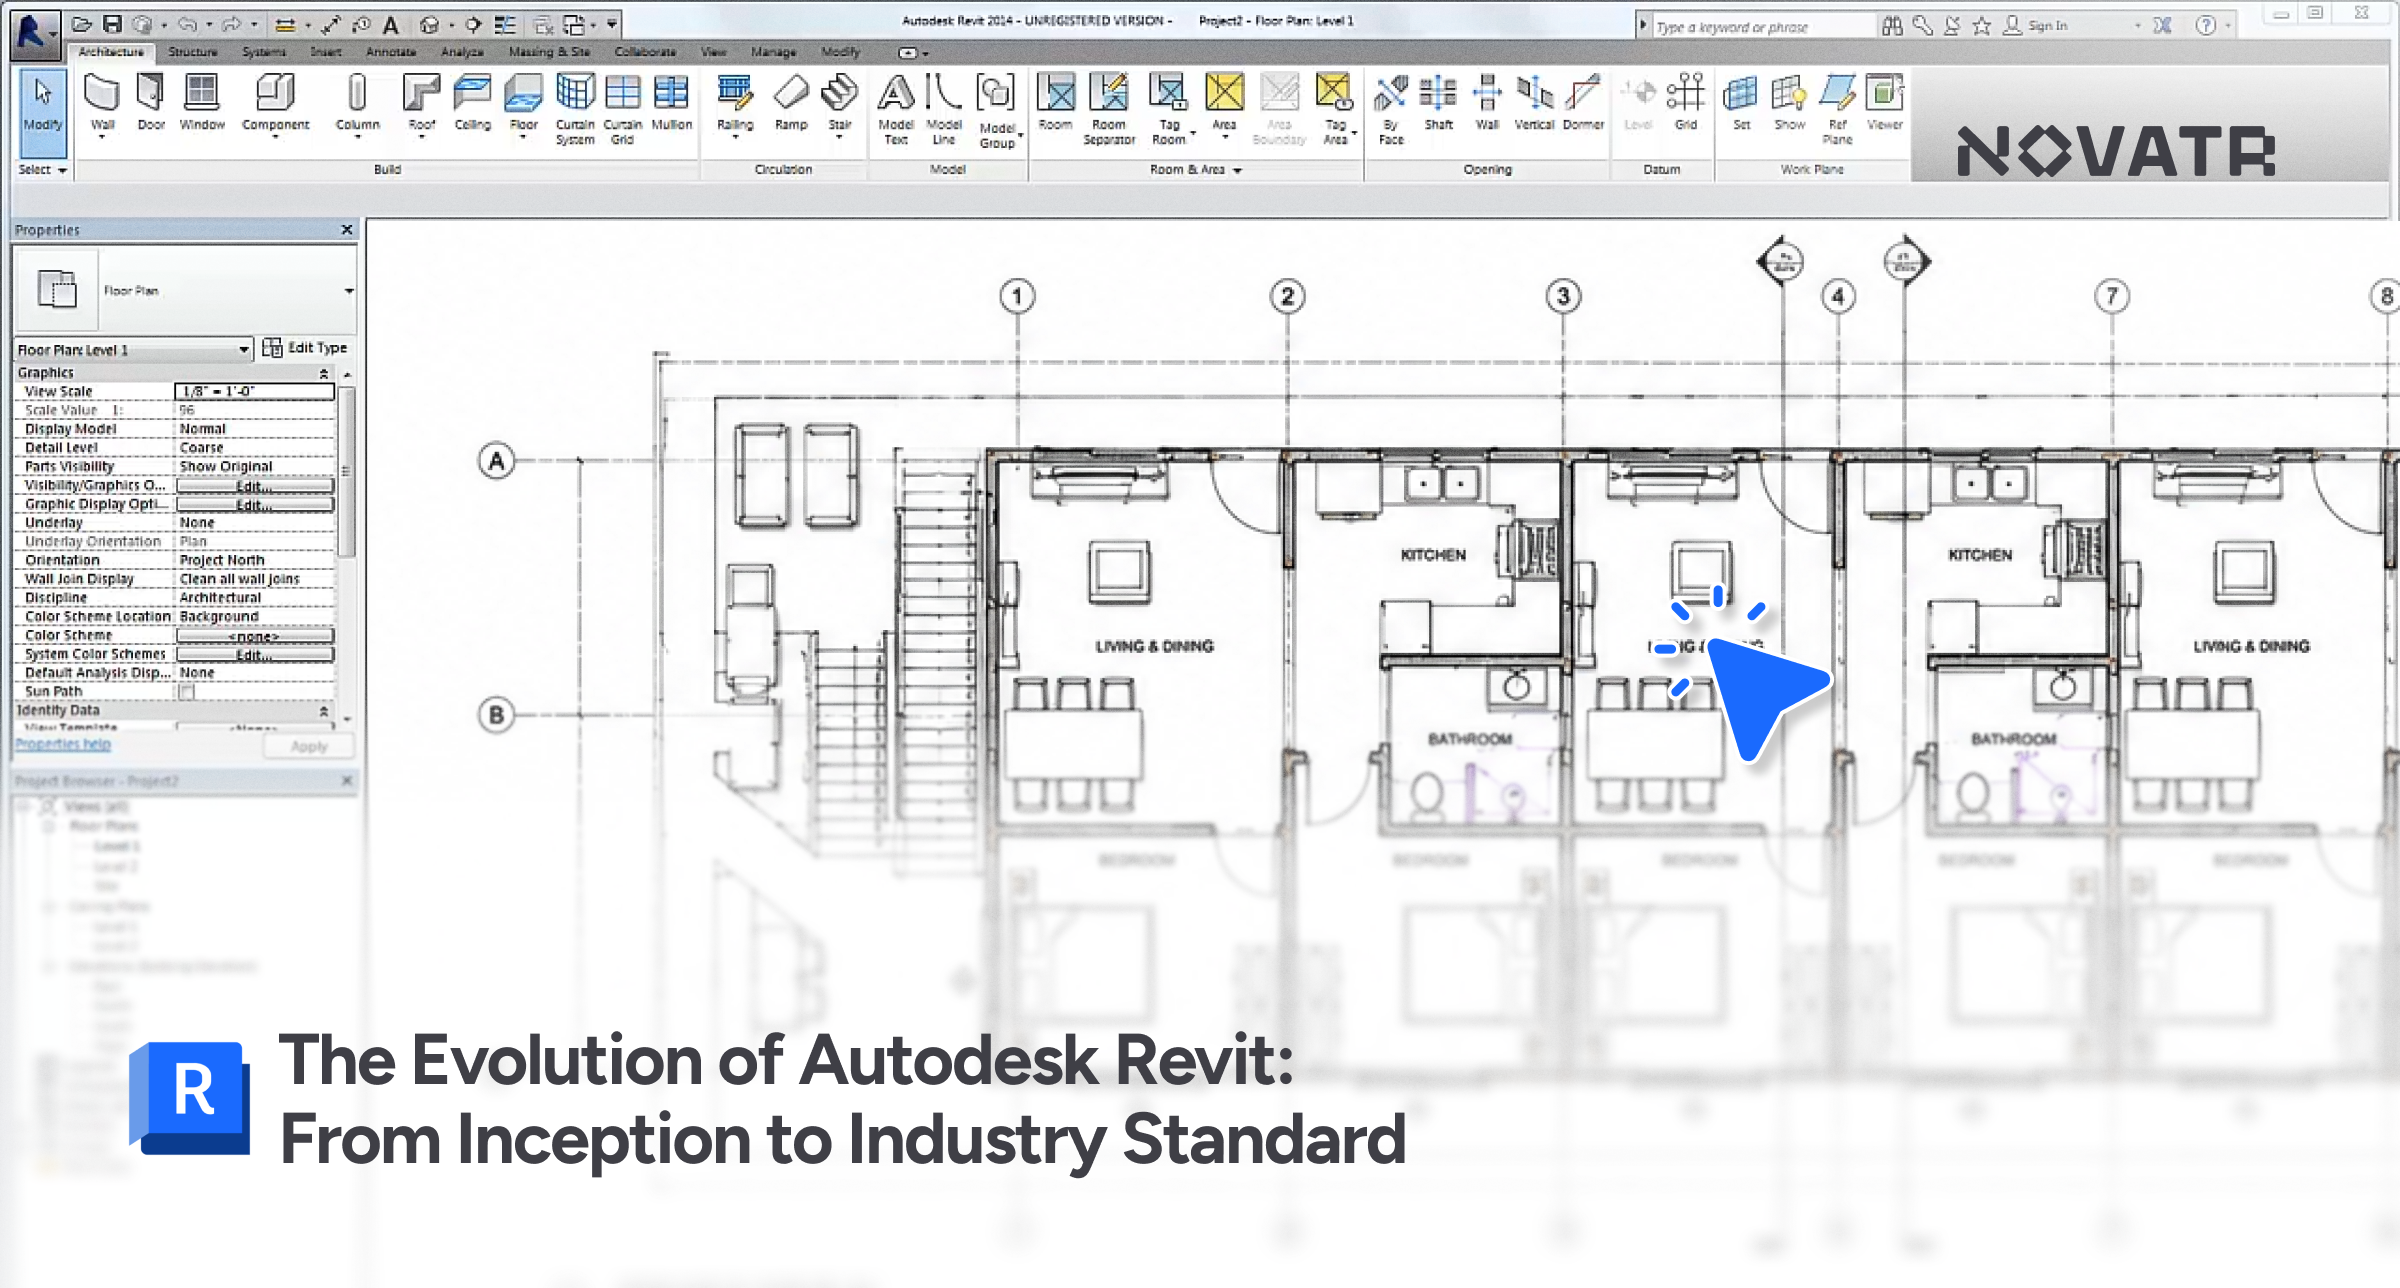This screenshot has height=1288, width=2400.
Task: Choose the Curtain Grid tool
Action: 622,109
